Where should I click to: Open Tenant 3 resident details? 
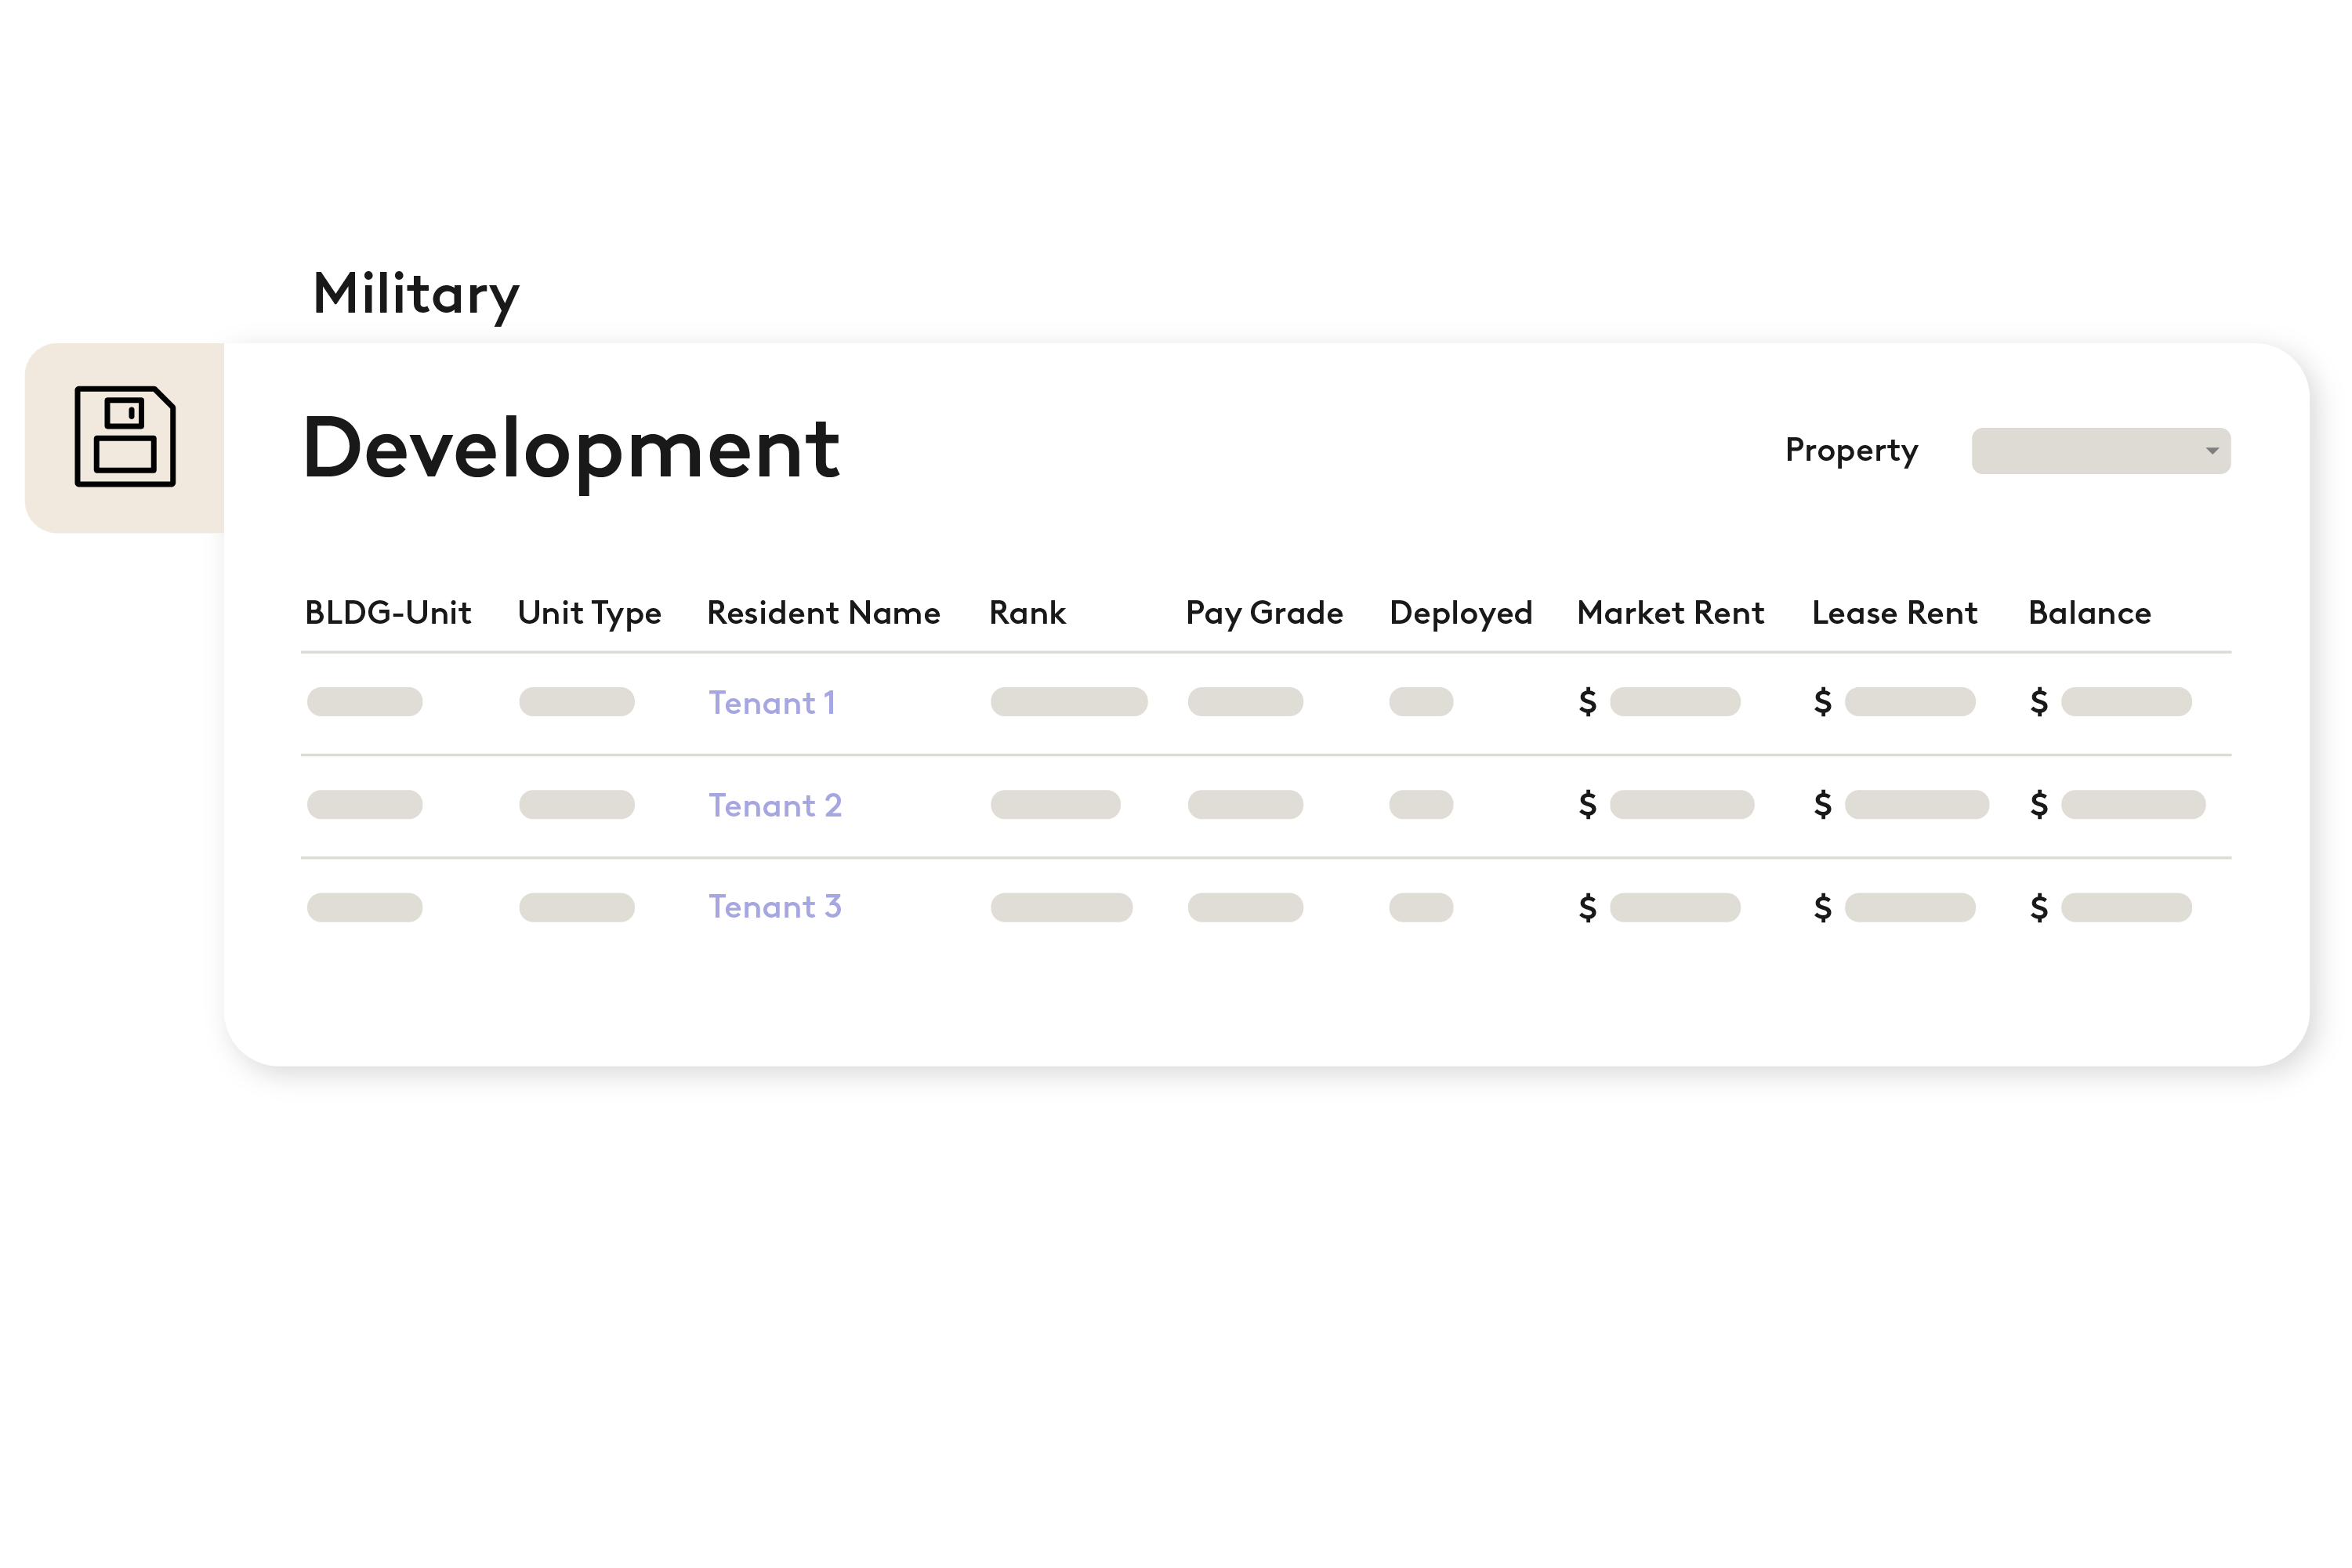coord(777,907)
